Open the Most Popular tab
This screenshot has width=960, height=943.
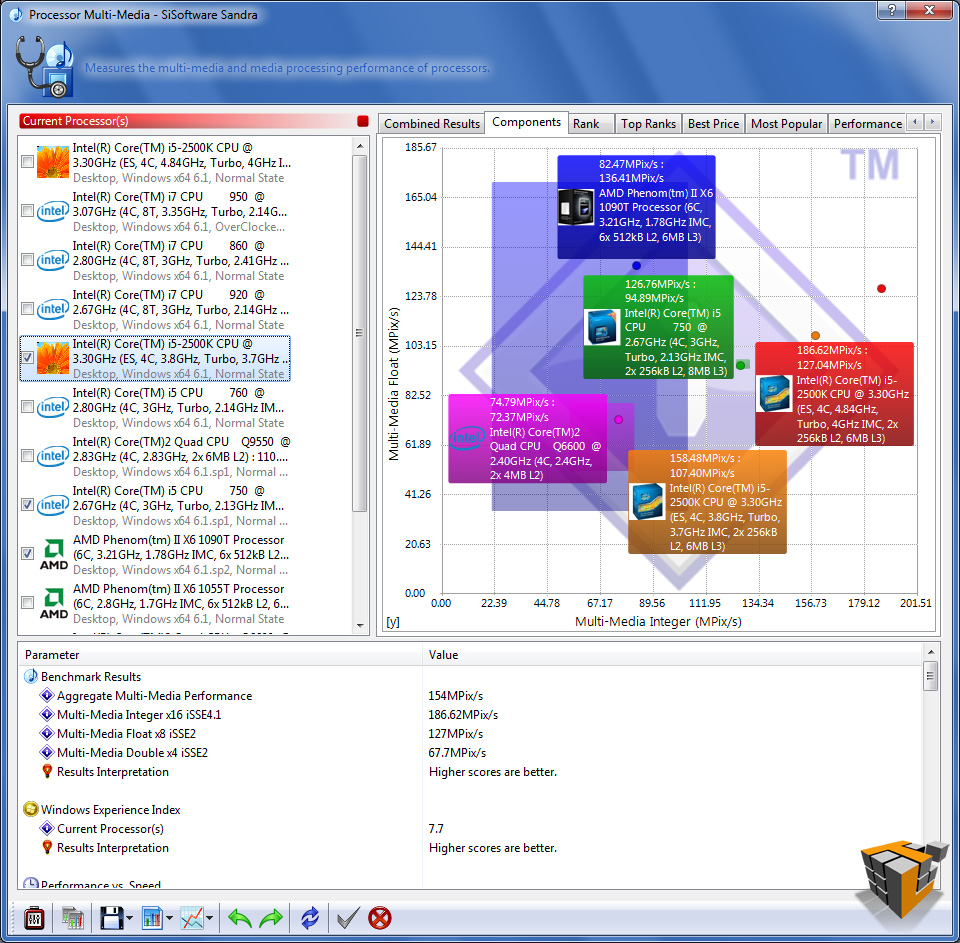pos(786,124)
